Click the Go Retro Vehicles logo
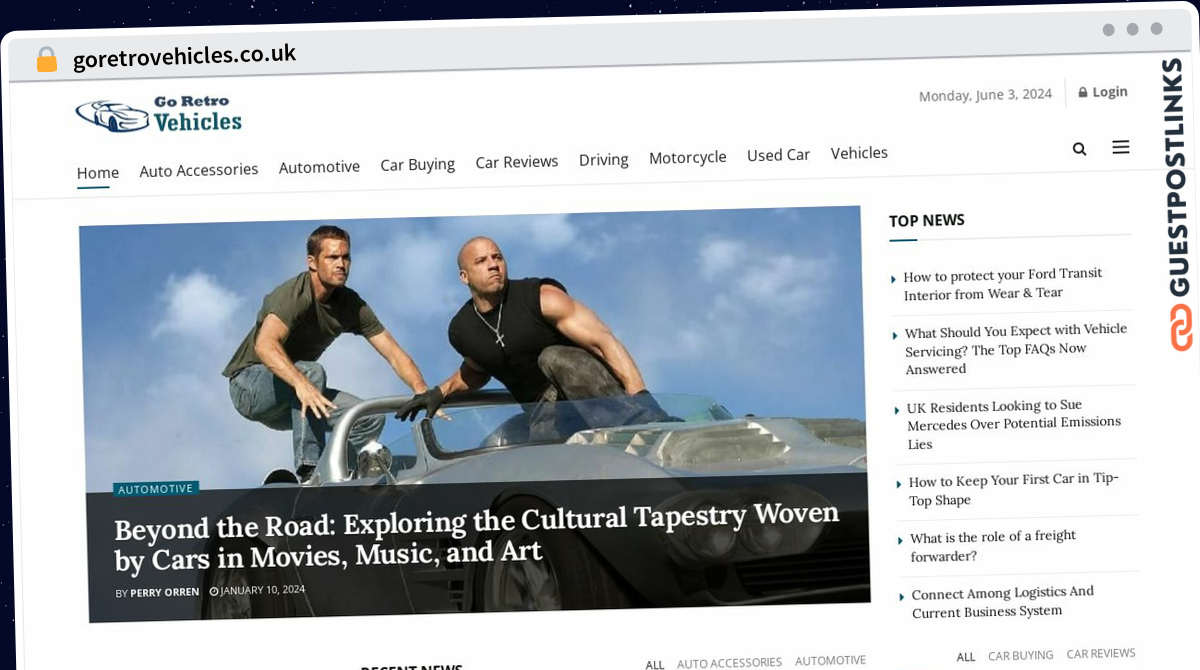The height and width of the screenshot is (670, 1200). click(x=159, y=115)
